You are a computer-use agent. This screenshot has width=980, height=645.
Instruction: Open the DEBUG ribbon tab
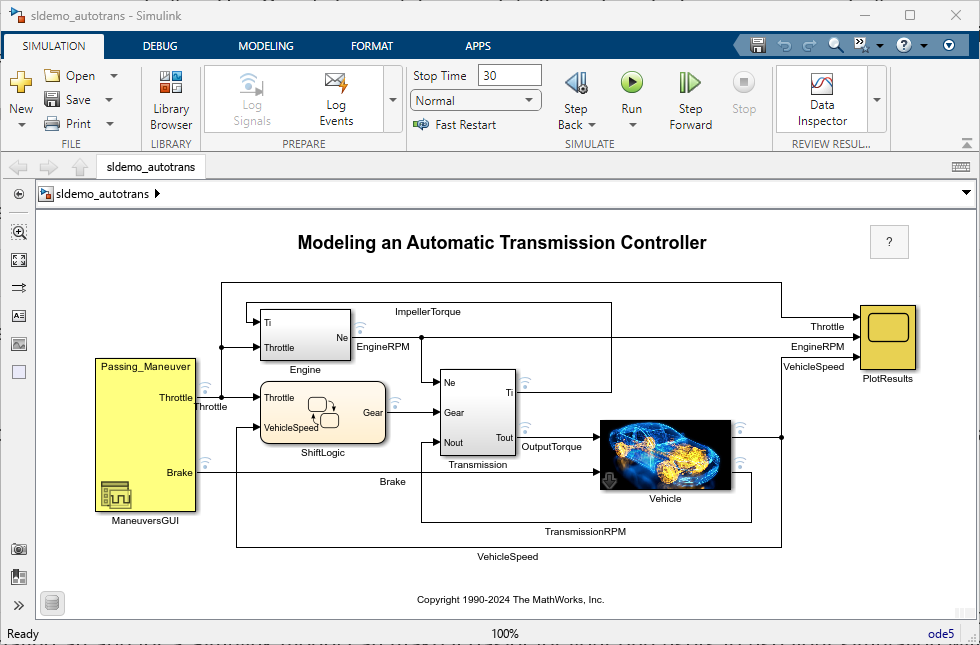(x=160, y=46)
